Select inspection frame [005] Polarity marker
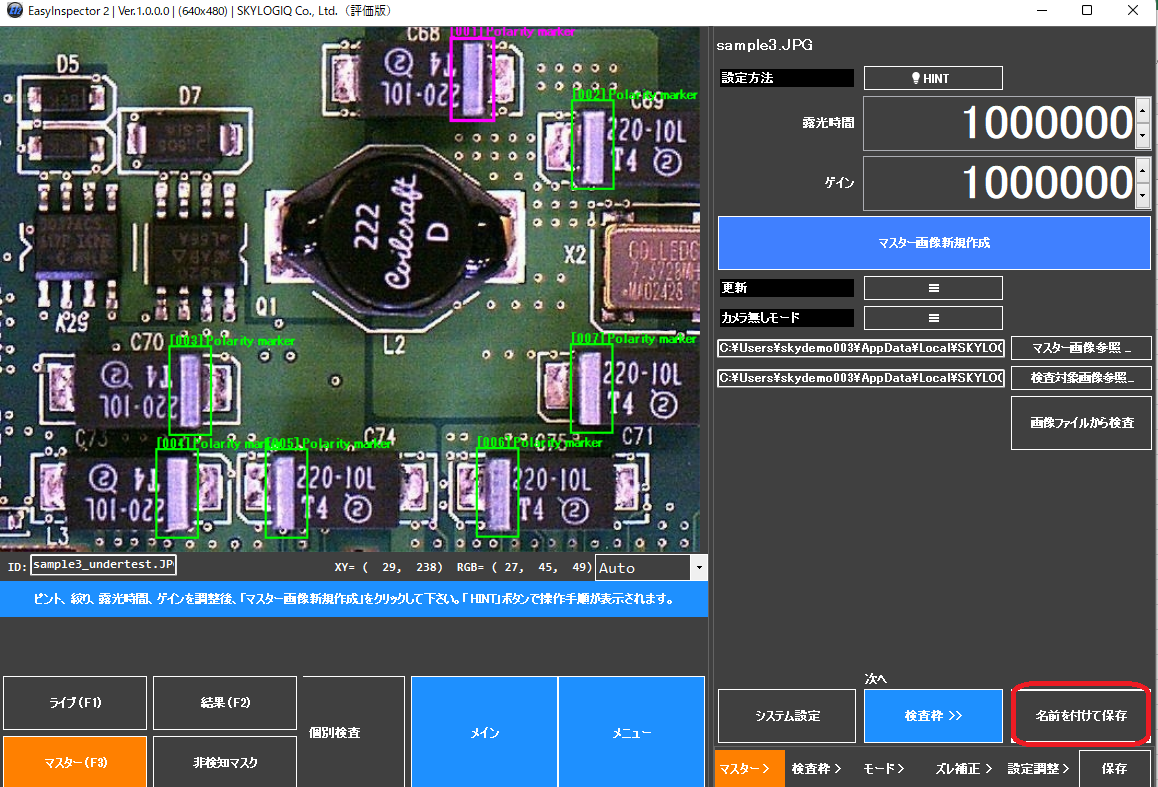Image resolution: width=1158 pixels, height=787 pixels. pyautogui.click(x=286, y=492)
